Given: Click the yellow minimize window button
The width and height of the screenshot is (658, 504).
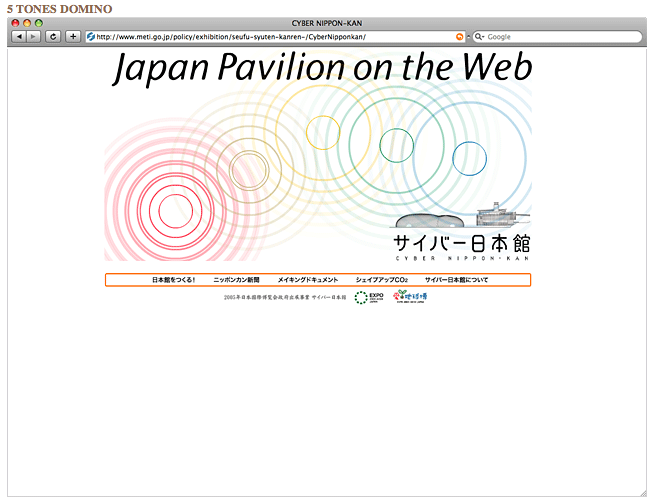Looking at the screenshot, I should point(27,23).
